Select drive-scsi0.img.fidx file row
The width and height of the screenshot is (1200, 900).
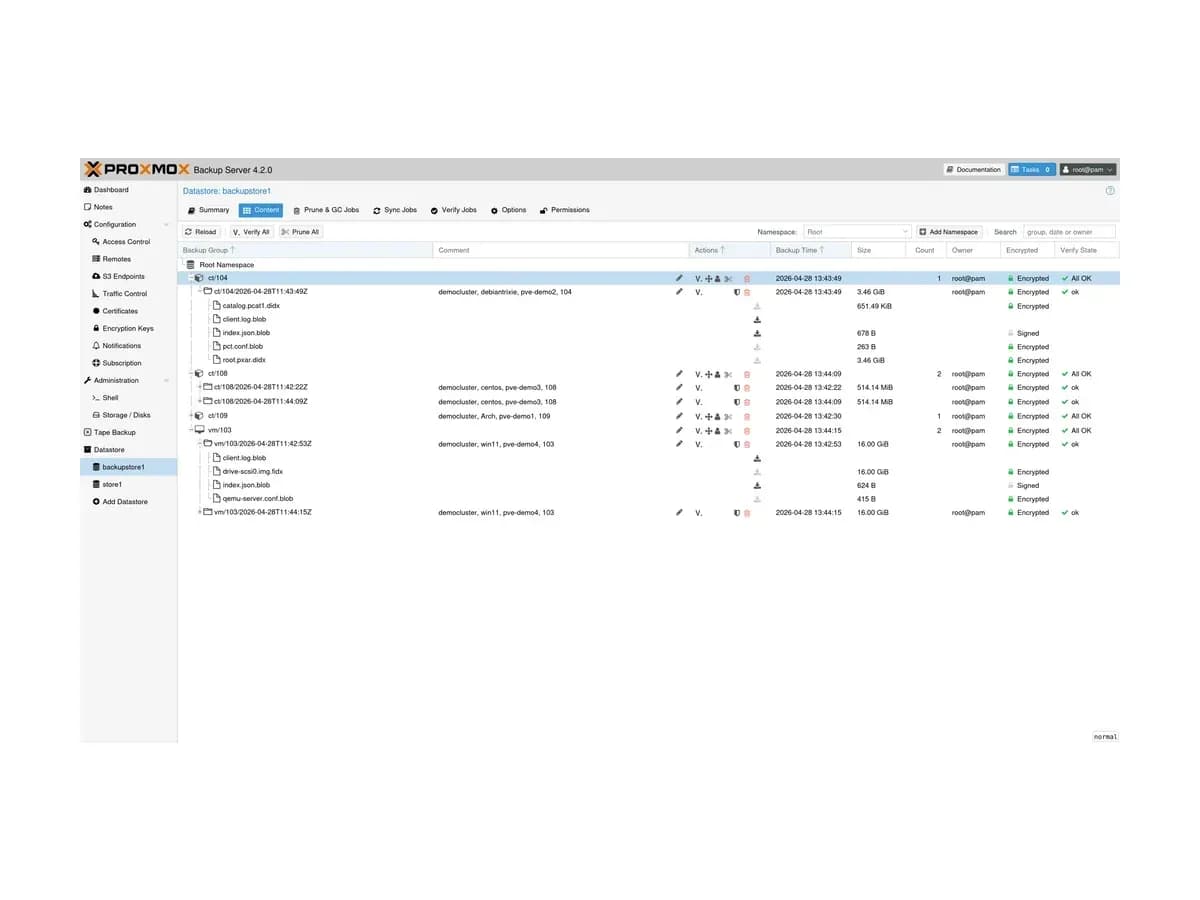(648, 471)
